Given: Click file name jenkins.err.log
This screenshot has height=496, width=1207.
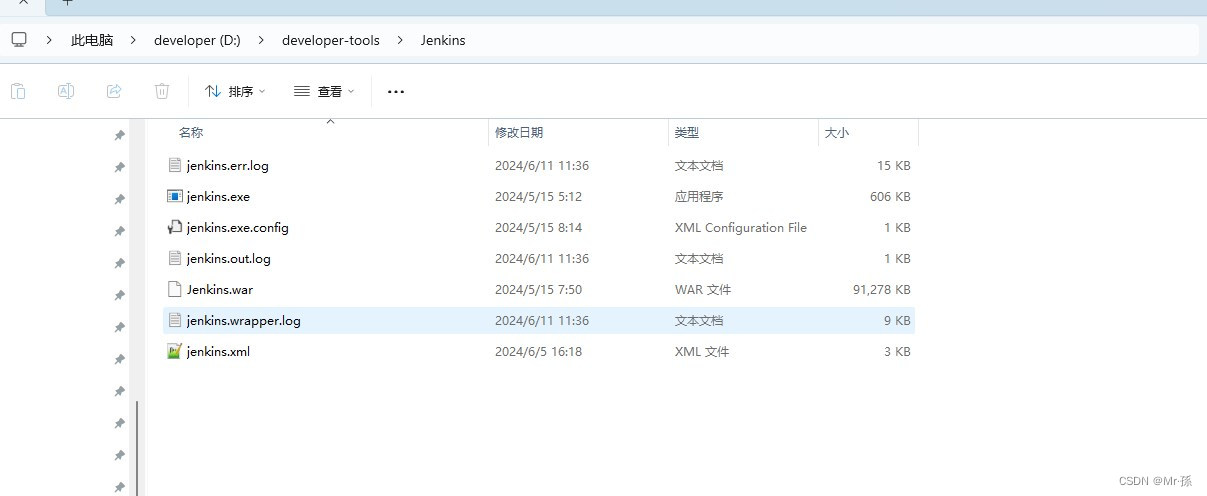Looking at the screenshot, I should point(228,165).
